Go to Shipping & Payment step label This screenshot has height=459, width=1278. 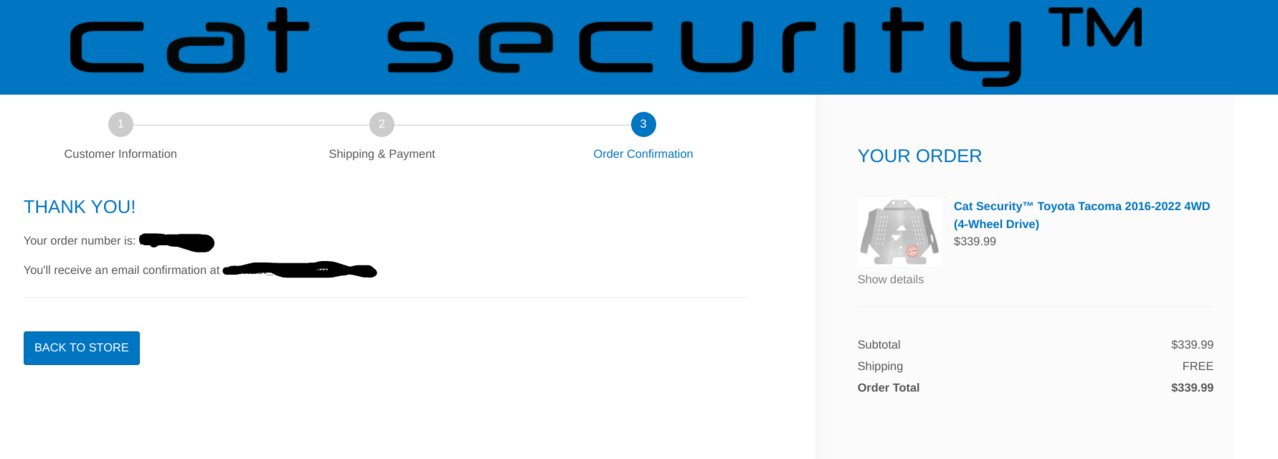click(x=382, y=154)
